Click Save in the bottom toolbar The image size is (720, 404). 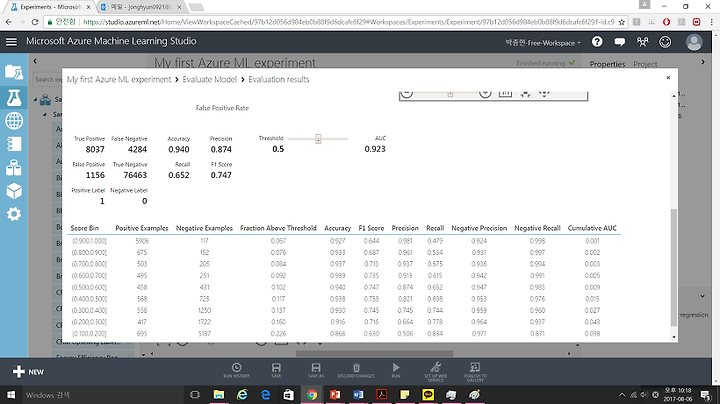click(276, 370)
